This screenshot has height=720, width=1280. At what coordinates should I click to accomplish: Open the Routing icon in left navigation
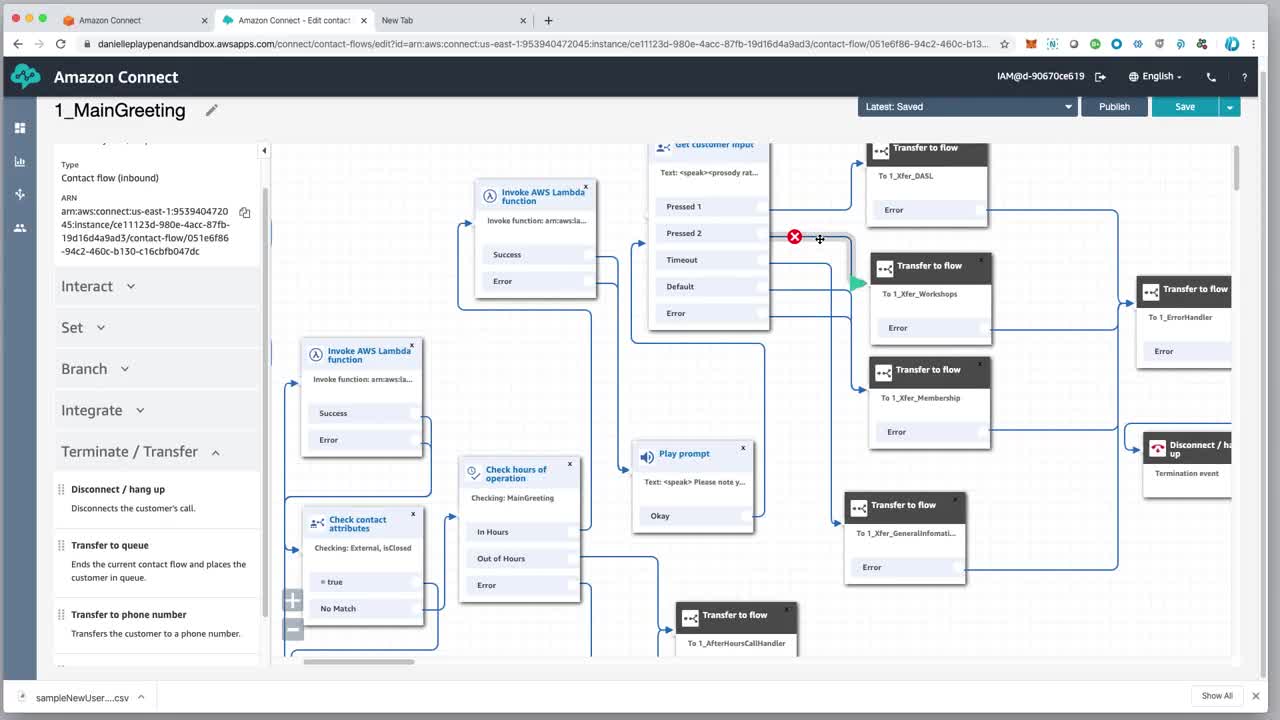pos(19,194)
